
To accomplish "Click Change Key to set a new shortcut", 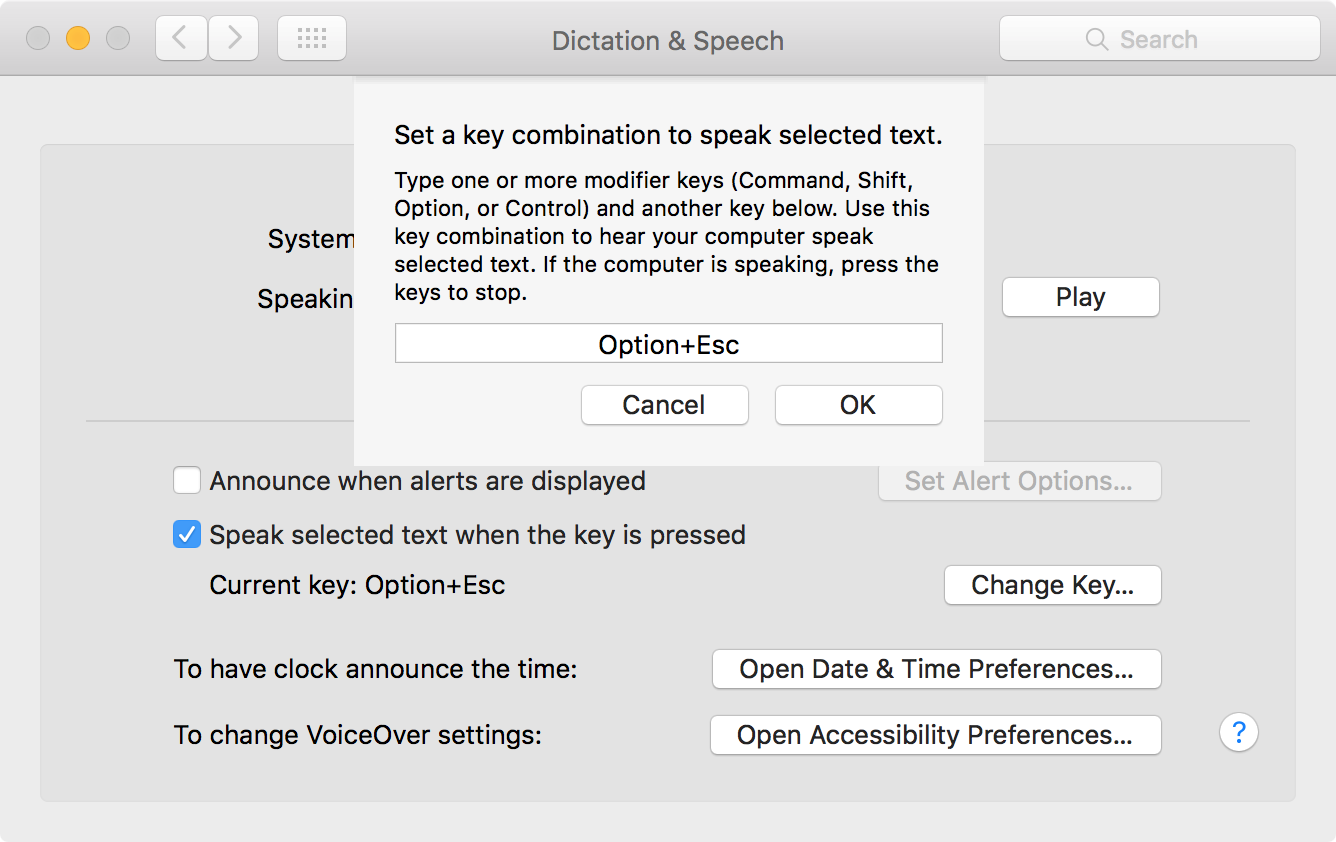I will [x=1052, y=585].
